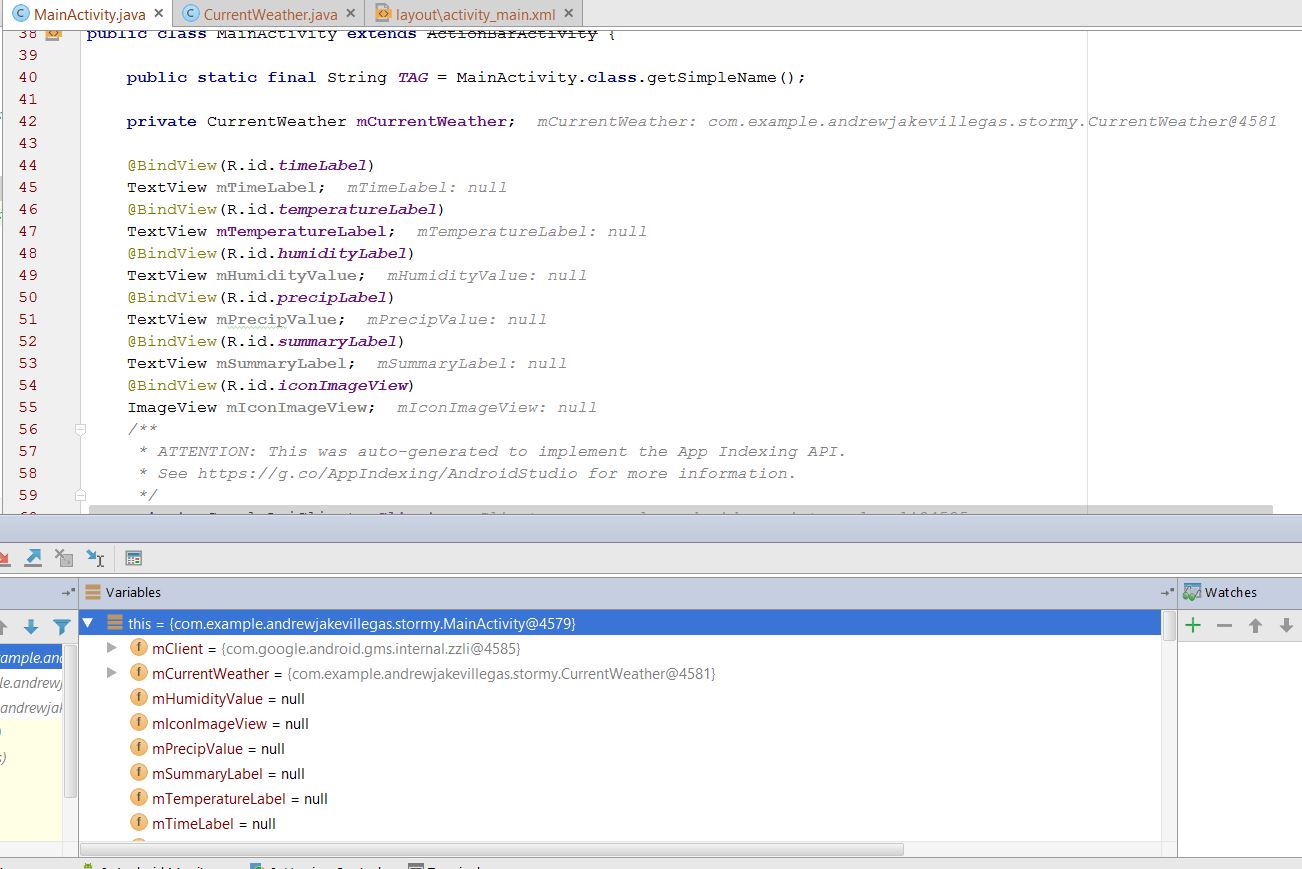Image resolution: width=1302 pixels, height=869 pixels.
Task: Open the CurrentWeather.java editor tab
Action: [x=270, y=15]
